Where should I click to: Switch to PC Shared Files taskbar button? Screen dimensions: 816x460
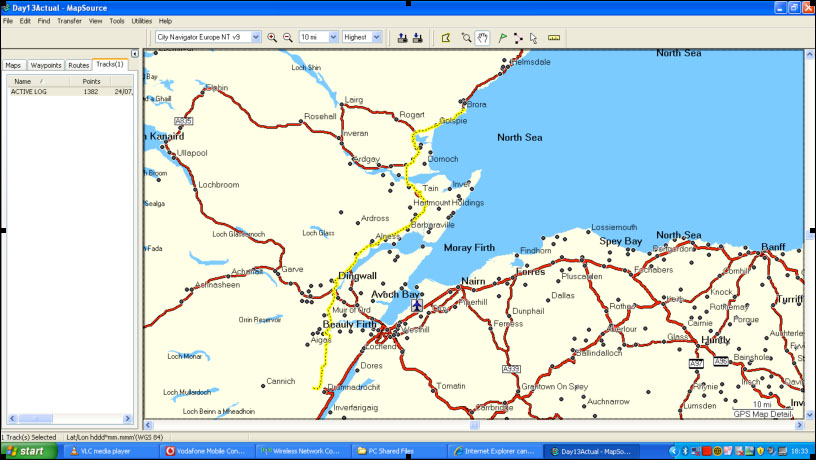[399, 451]
